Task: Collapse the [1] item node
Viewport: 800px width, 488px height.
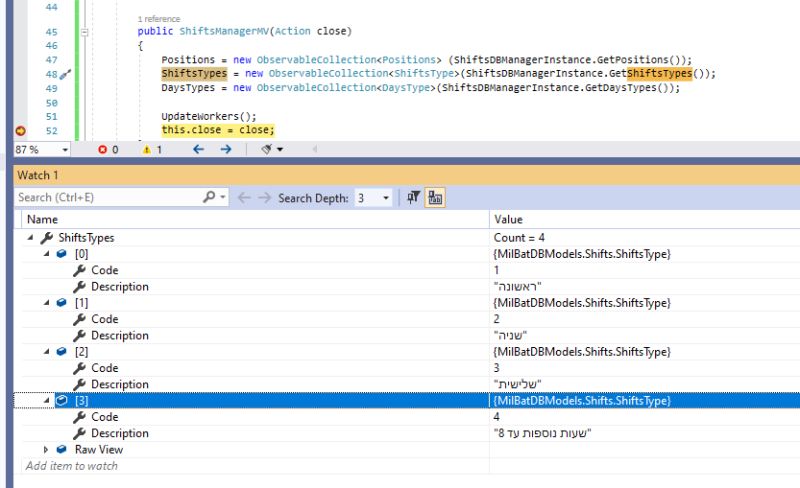Action: coord(46,303)
